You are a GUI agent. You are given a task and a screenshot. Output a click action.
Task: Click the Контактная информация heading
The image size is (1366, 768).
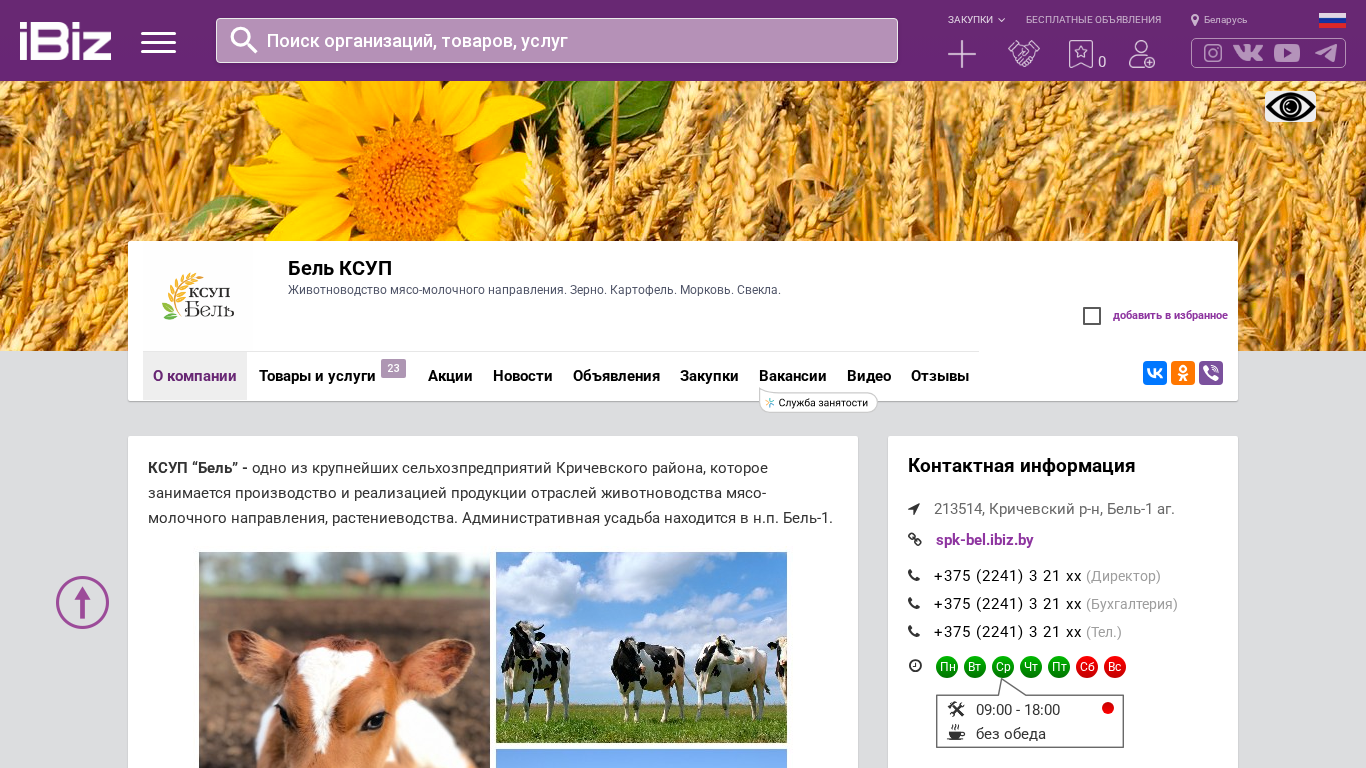point(1021,466)
